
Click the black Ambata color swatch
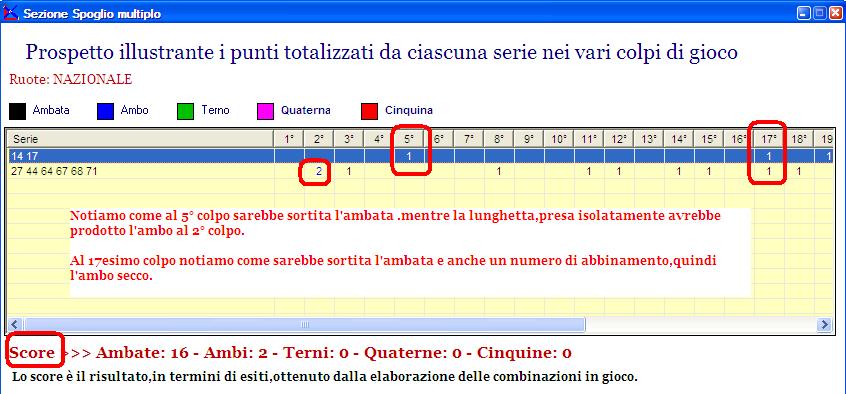(17, 111)
